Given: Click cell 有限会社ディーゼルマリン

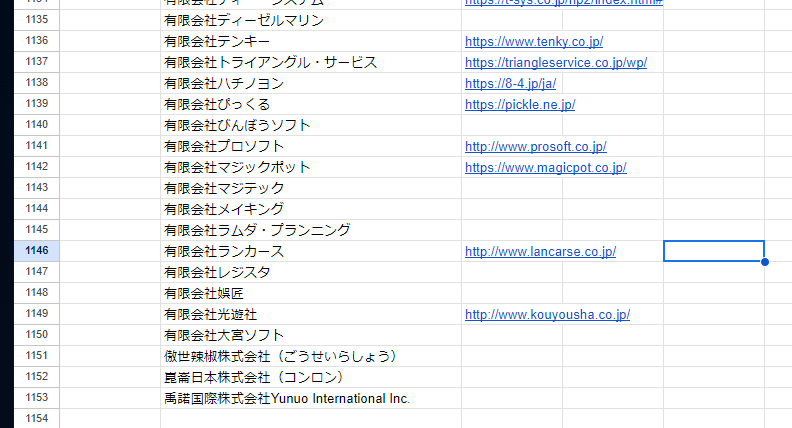Looking at the screenshot, I should 311,20.
